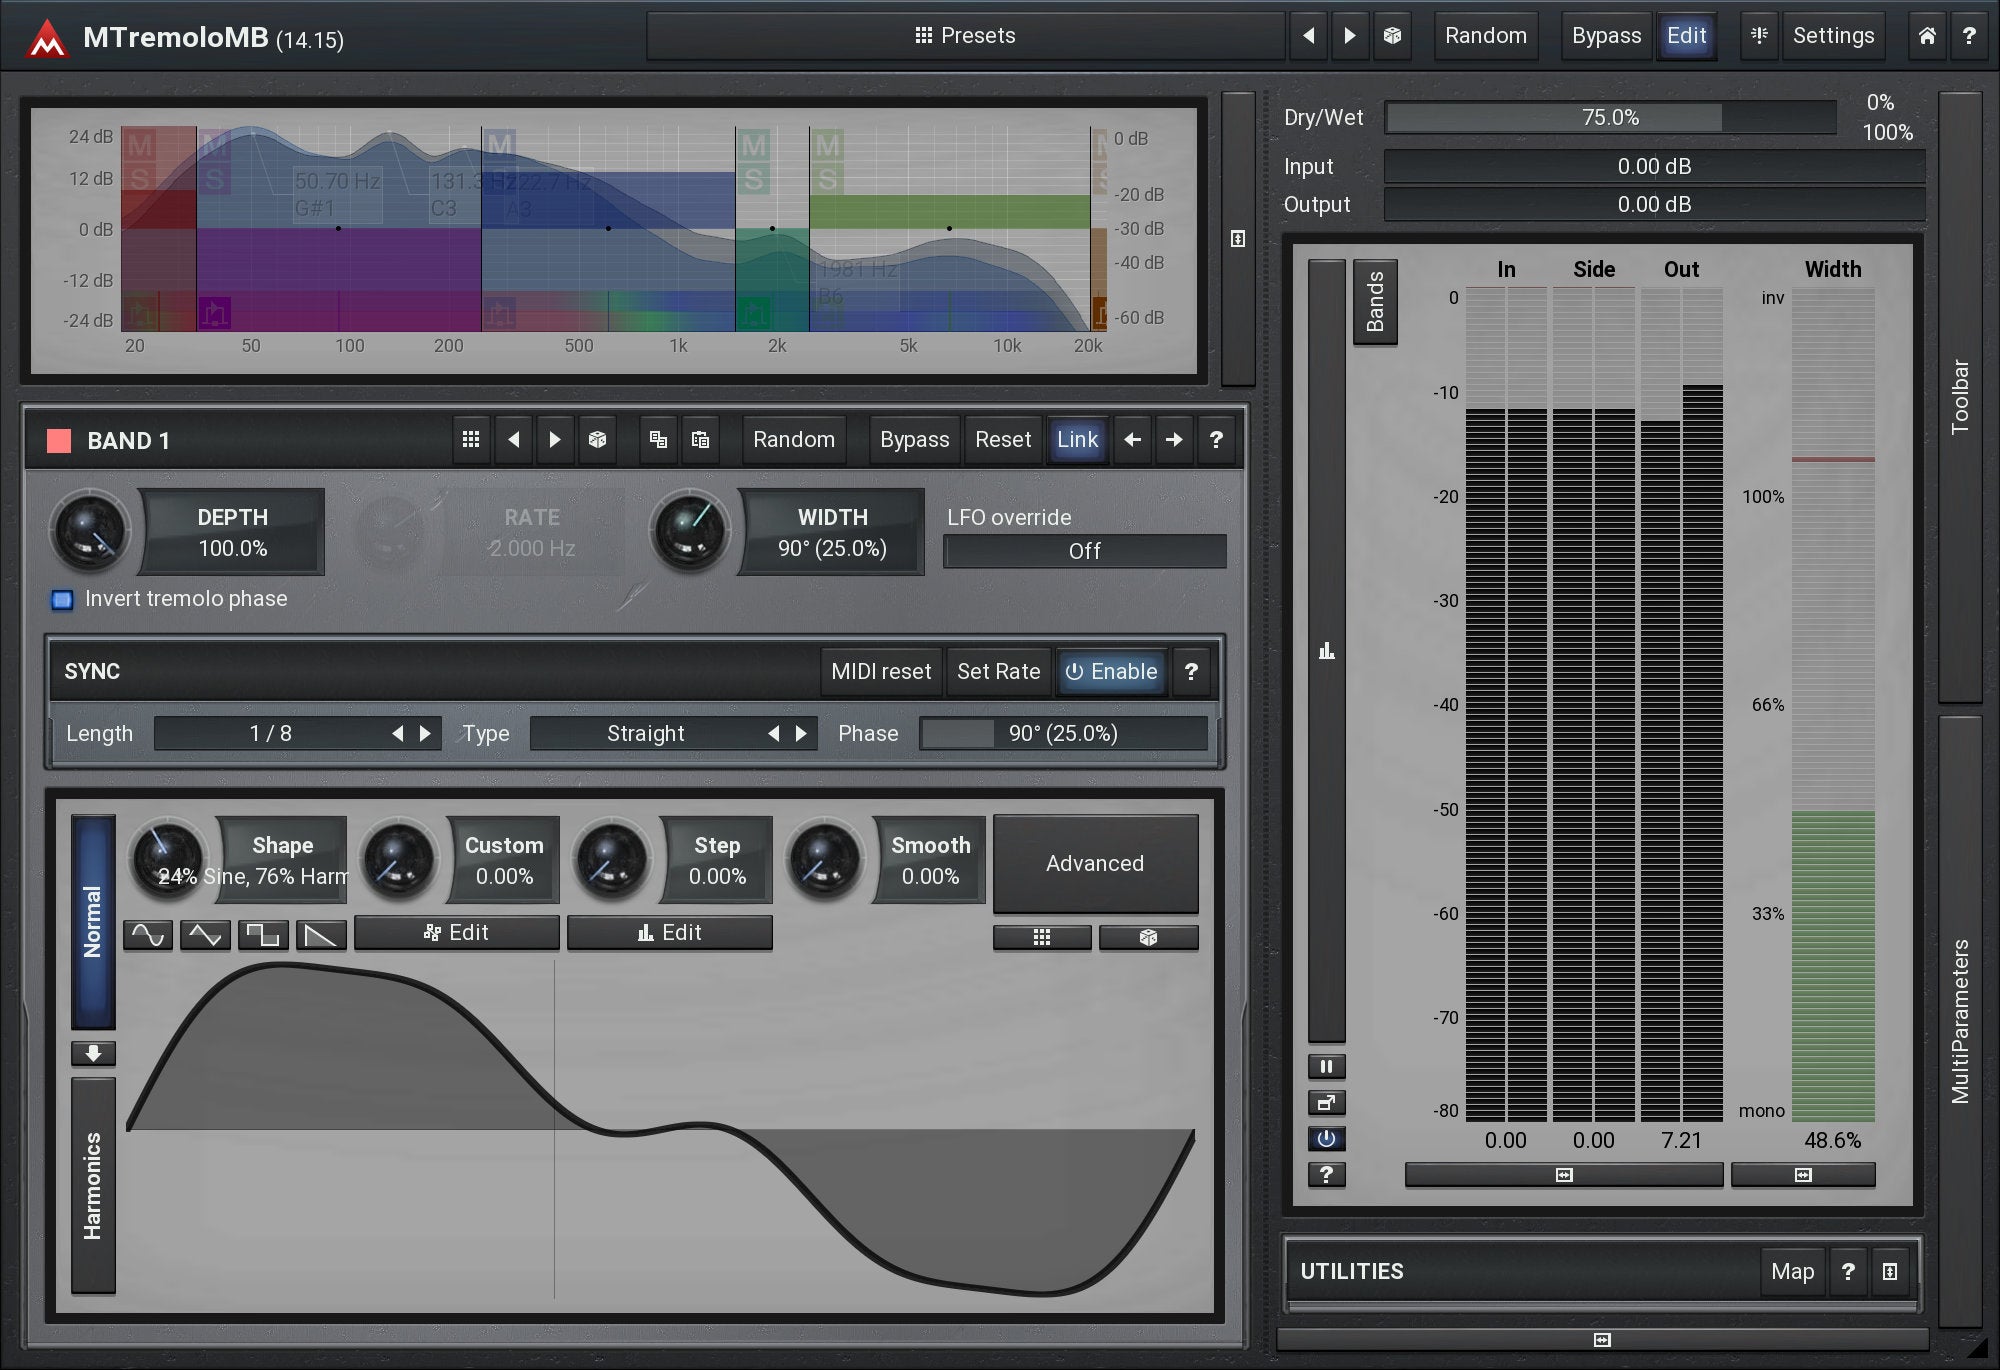Open the Presets menu
The image size is (2000, 1370).
[x=964, y=36]
